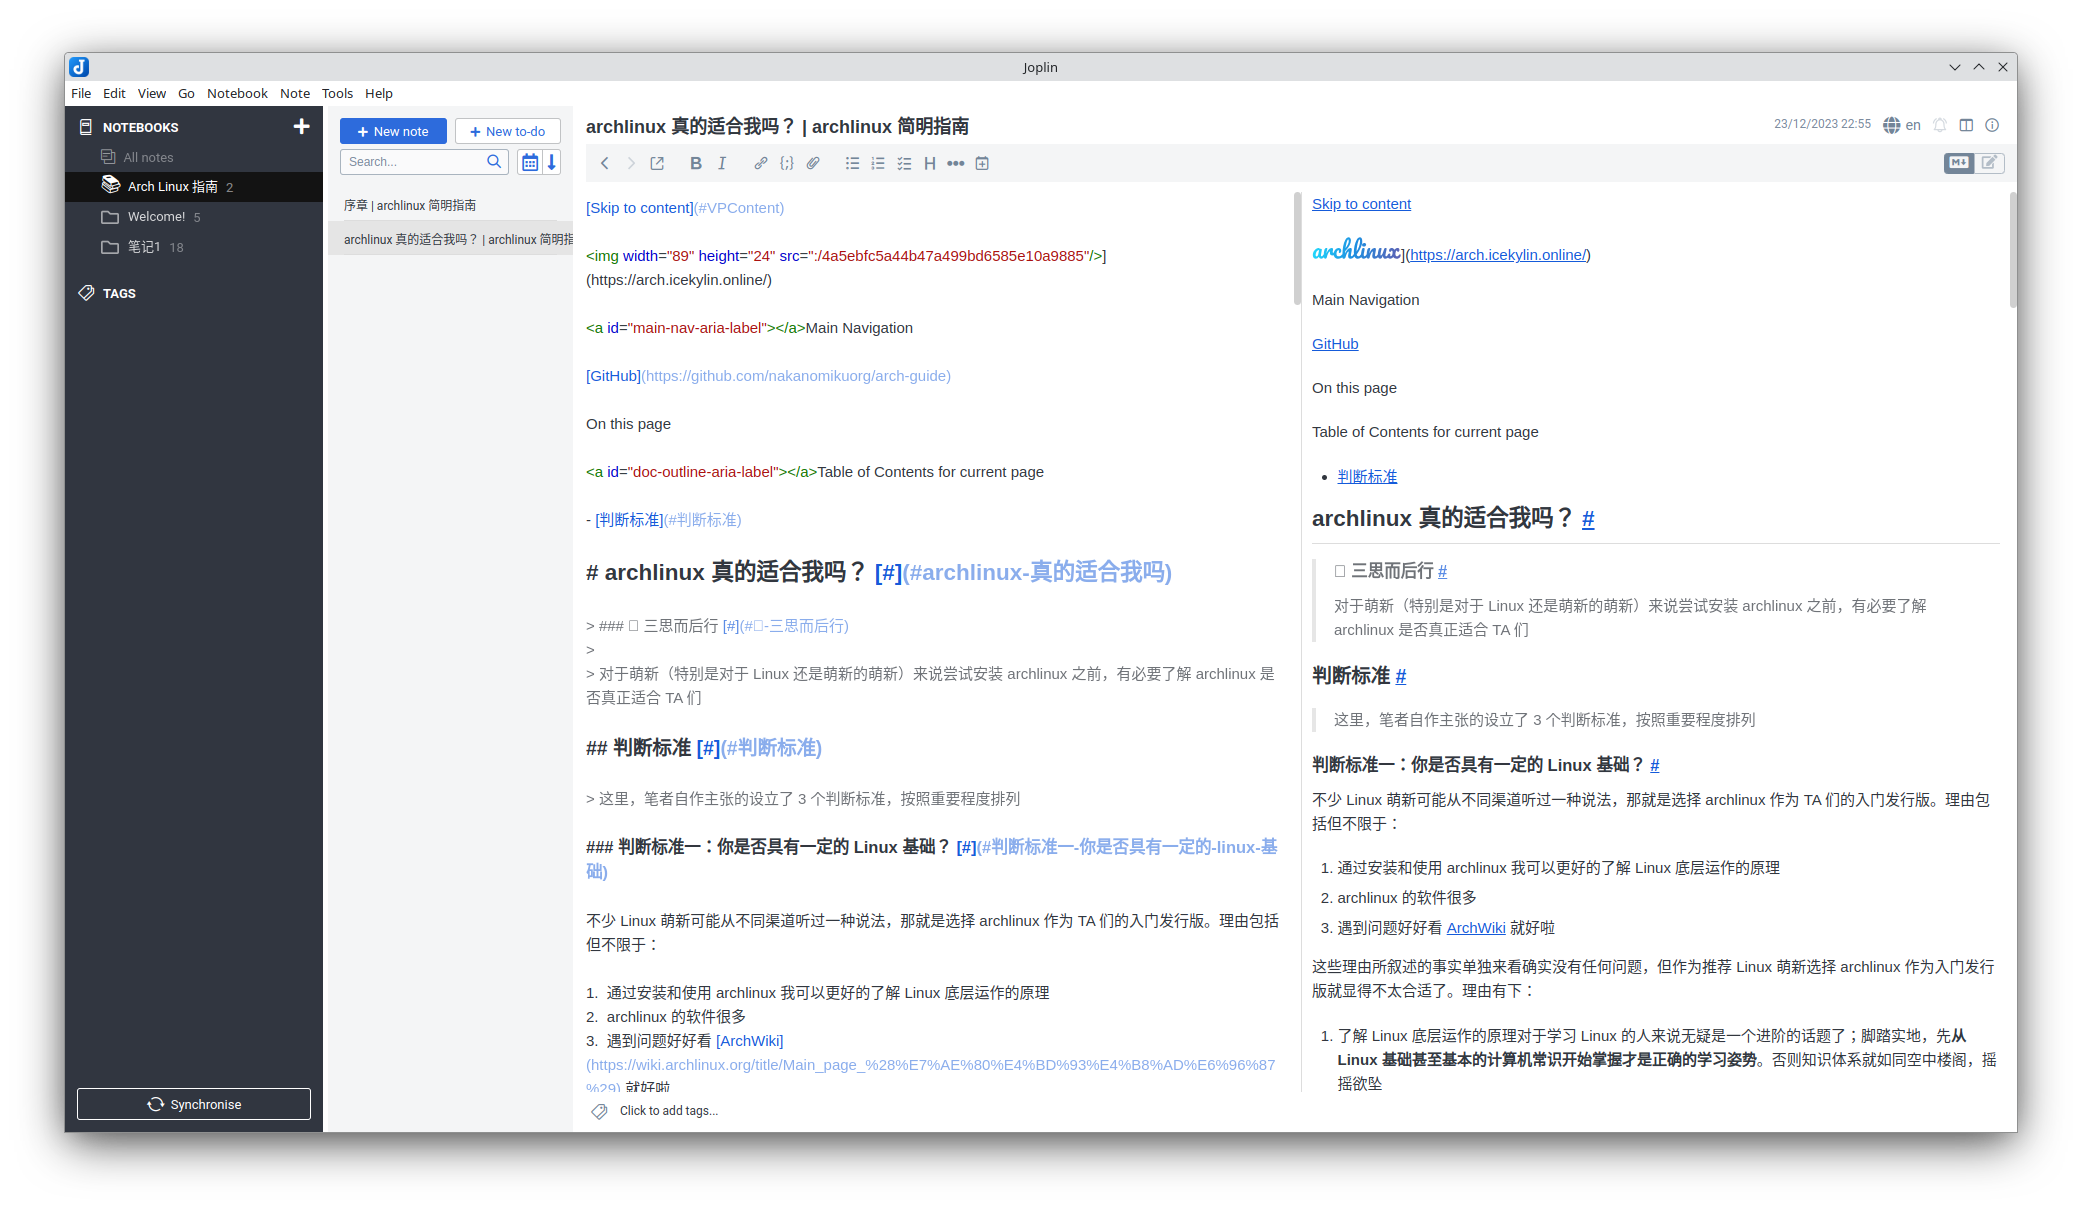Open note in external editor
2082x1209 pixels.
[657, 163]
